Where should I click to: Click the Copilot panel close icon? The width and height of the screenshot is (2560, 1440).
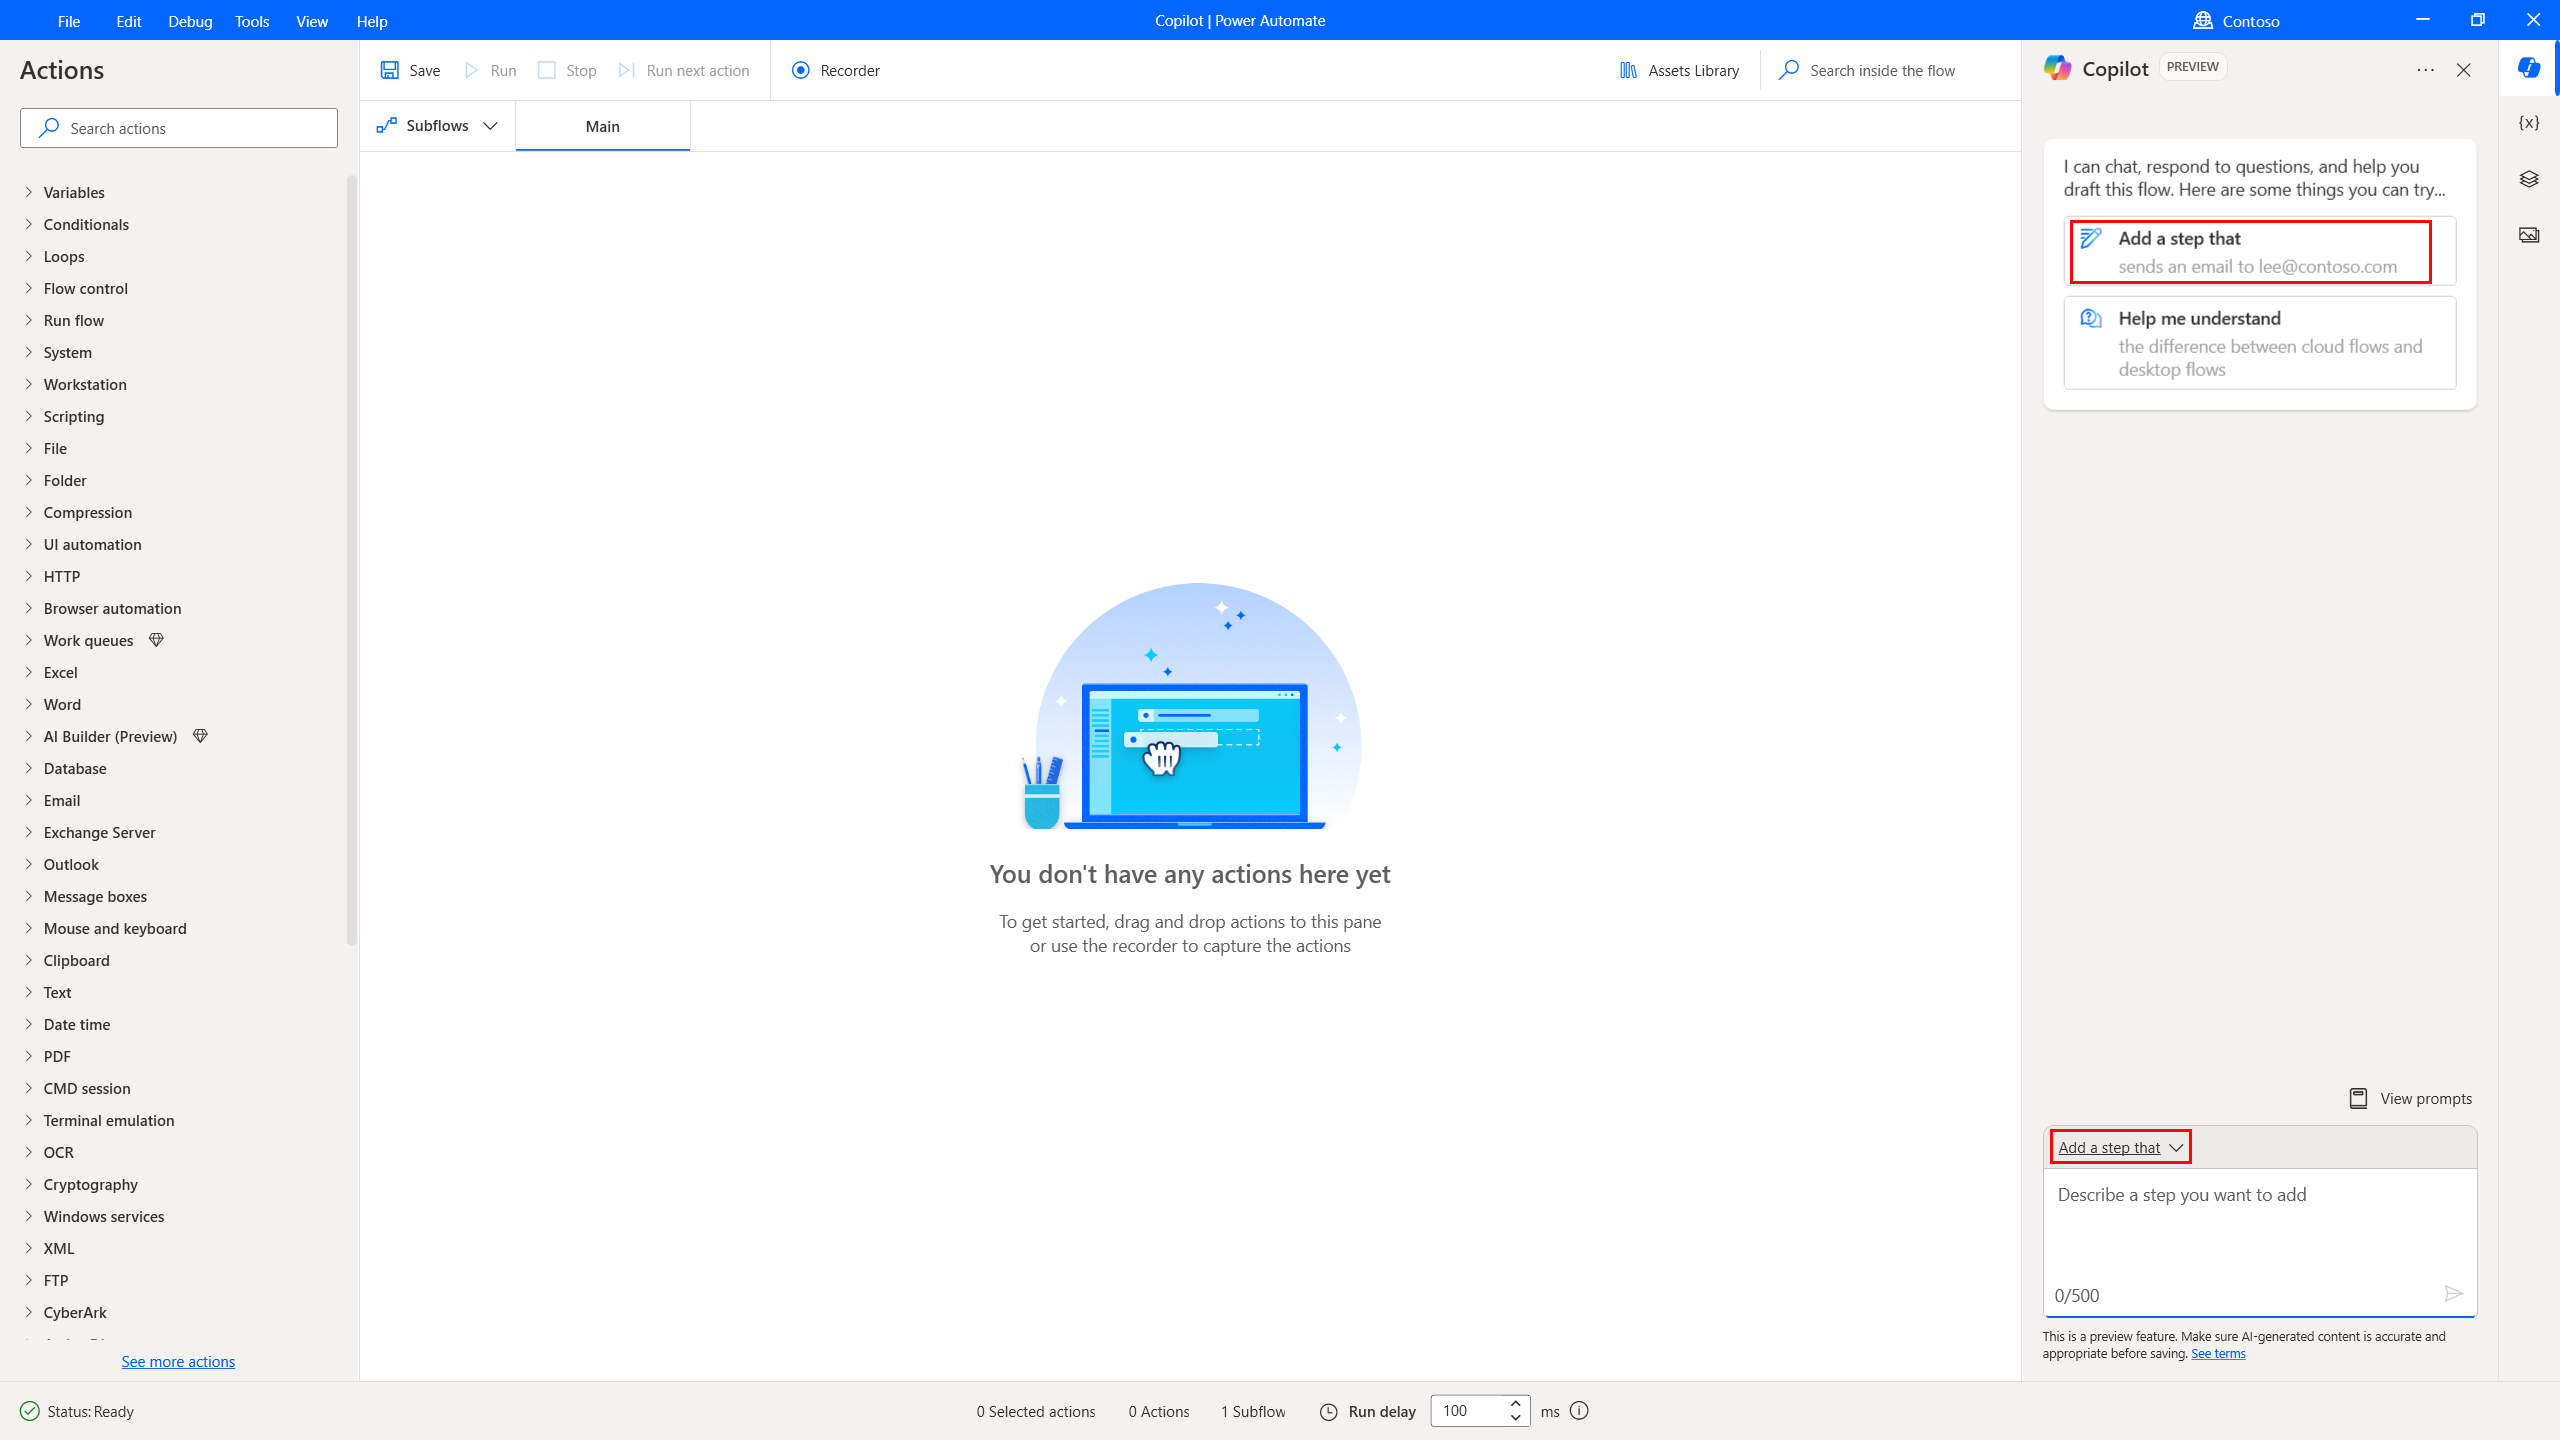point(2463,70)
